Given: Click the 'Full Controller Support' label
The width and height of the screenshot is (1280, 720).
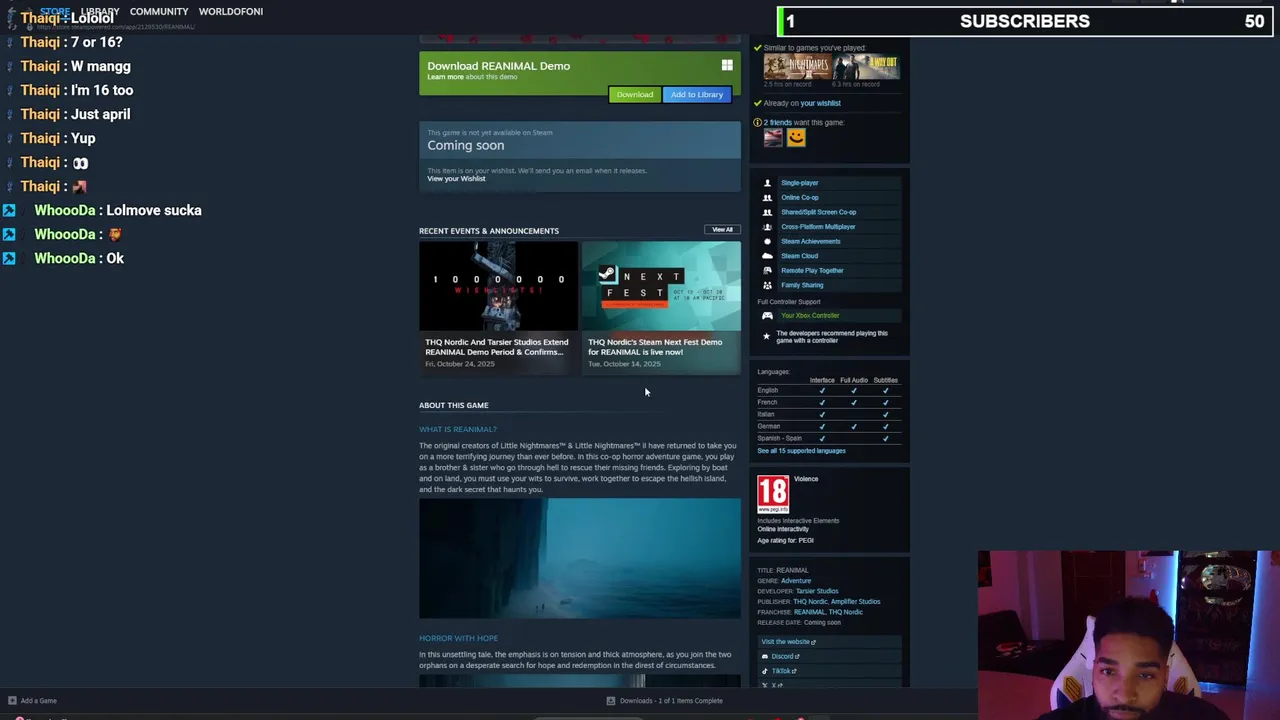Looking at the screenshot, I should 789,302.
